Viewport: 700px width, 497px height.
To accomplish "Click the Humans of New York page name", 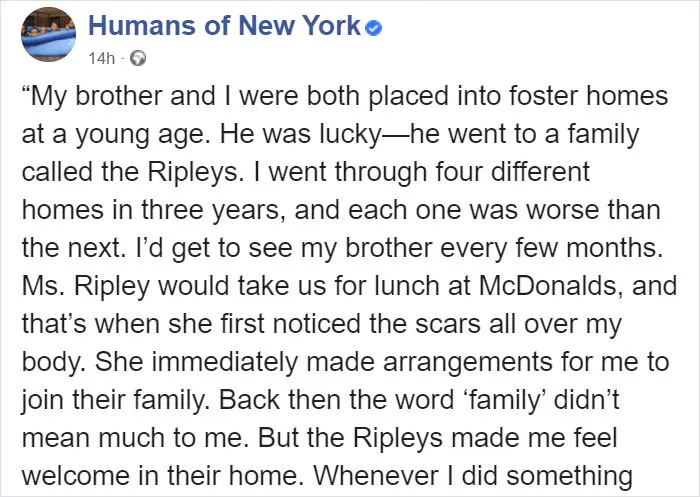I will (224, 25).
